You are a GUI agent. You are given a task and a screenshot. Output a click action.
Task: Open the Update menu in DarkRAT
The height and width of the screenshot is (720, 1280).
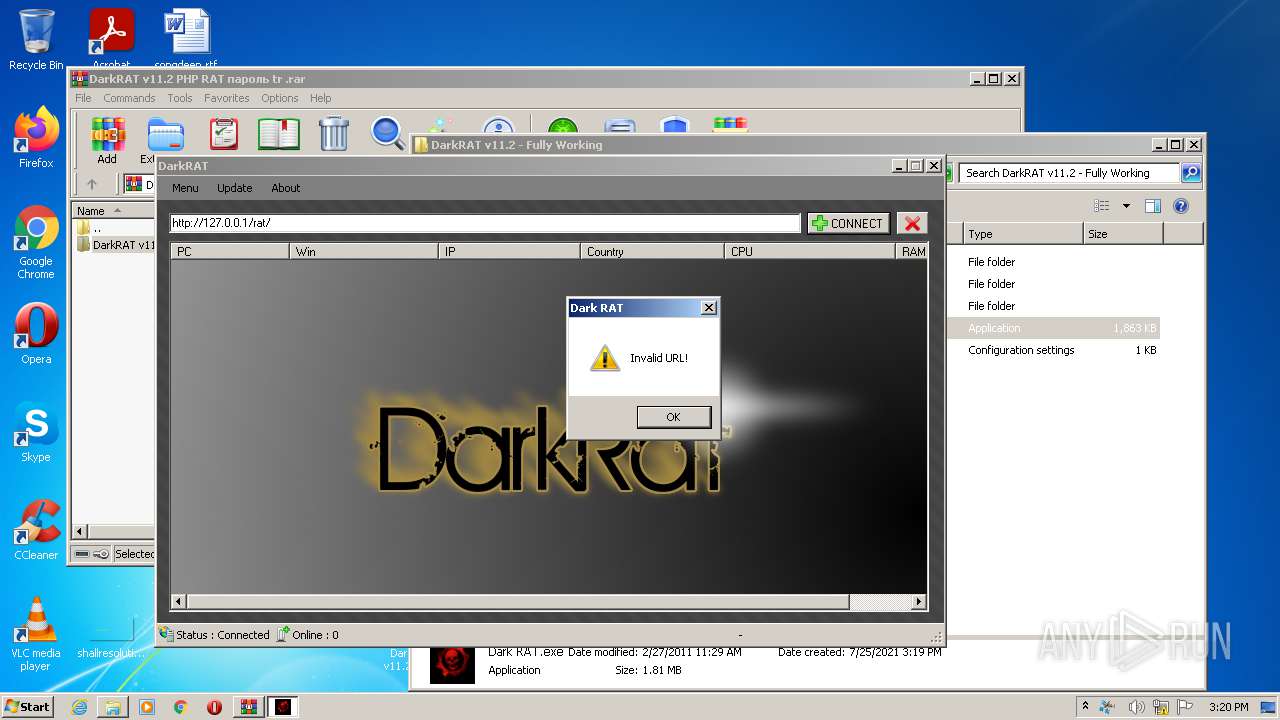235,188
